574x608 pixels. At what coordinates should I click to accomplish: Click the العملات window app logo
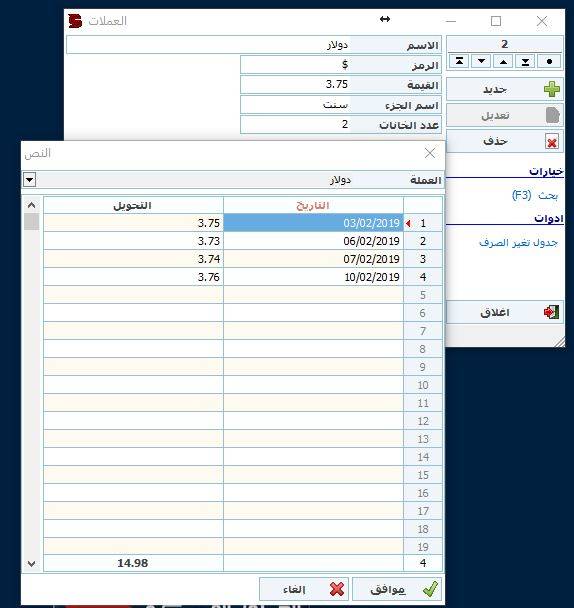75,21
